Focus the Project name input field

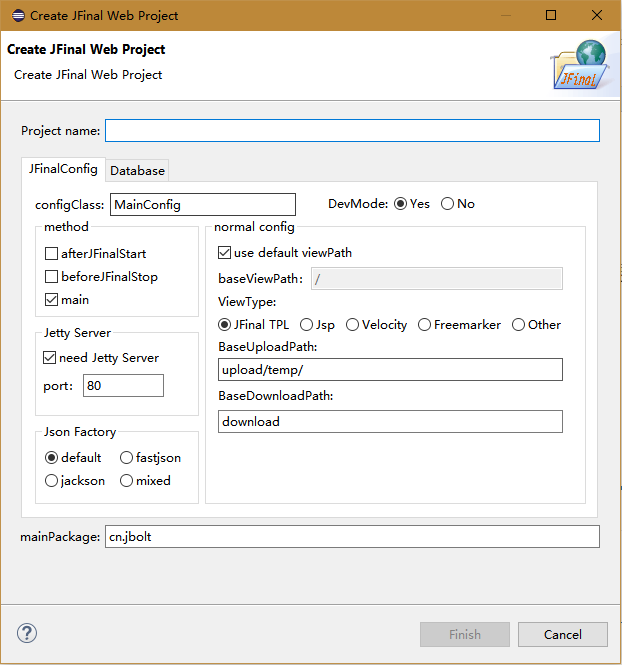point(352,131)
